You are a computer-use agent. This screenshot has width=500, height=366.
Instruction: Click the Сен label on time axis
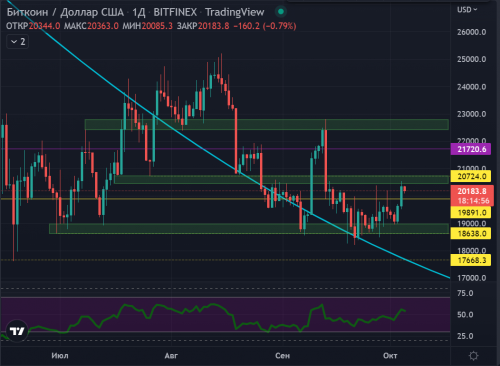[282, 356]
